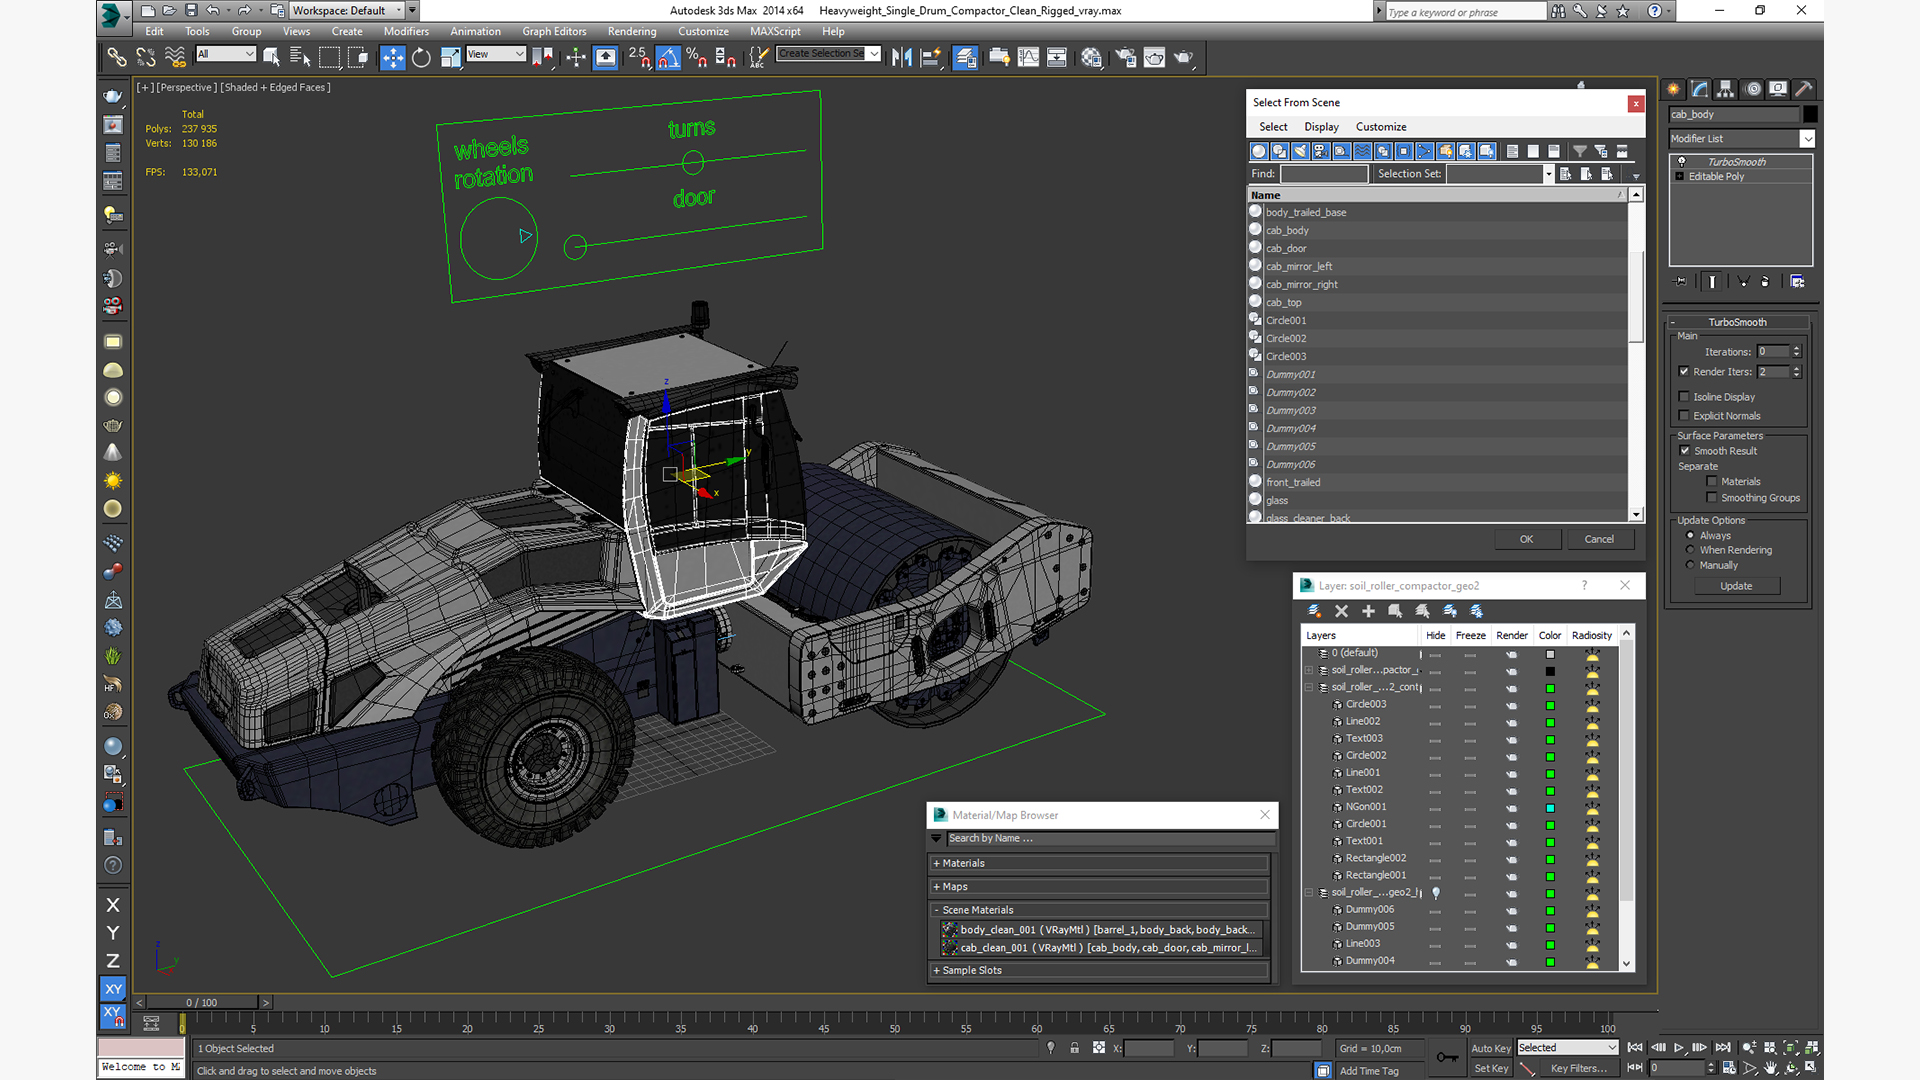Toggle visibility of soil_roller_compactor layer

(x=1435, y=670)
